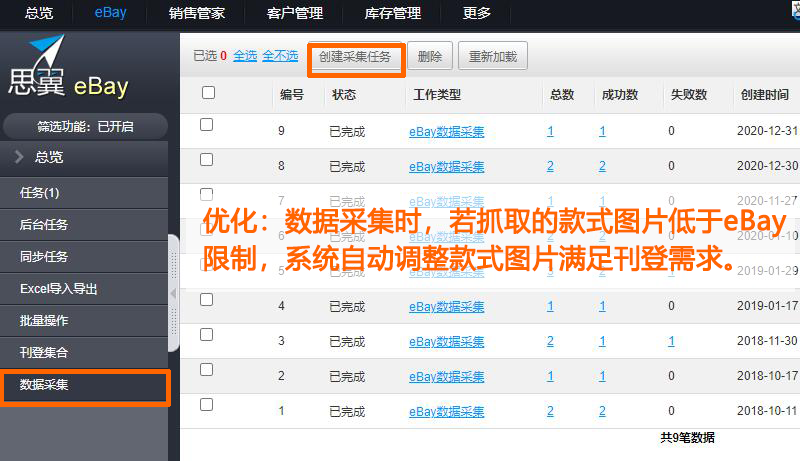Open the 销售管家 top navigation tab
This screenshot has height=461, width=800.
(196, 13)
